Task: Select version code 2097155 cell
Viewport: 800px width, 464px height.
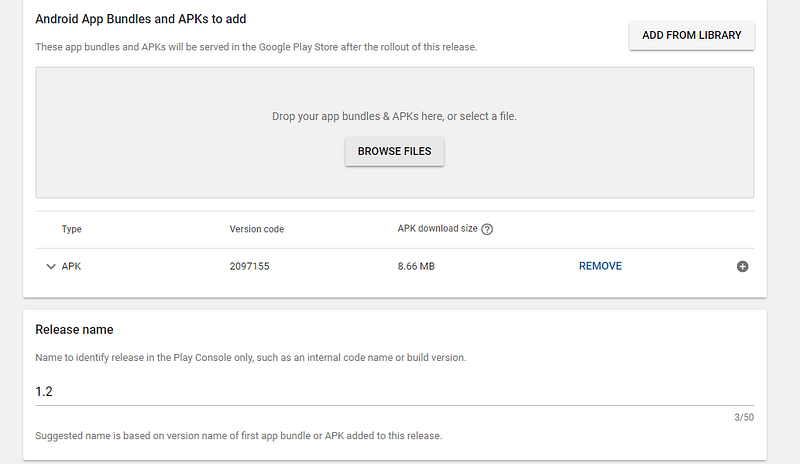Action: point(251,266)
